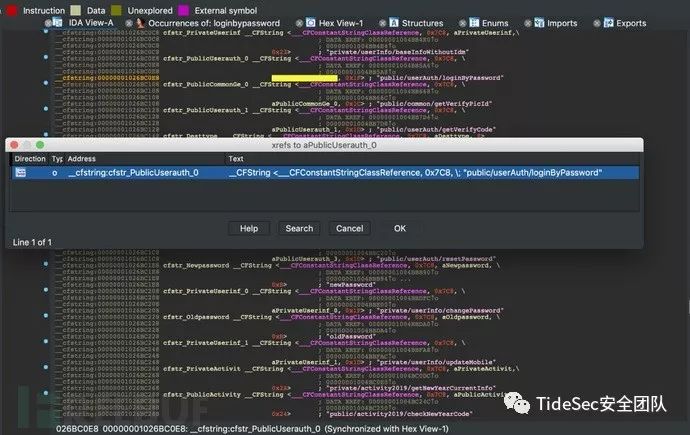
Task: Switch to the Hex View-1 tab
Action: (341, 23)
